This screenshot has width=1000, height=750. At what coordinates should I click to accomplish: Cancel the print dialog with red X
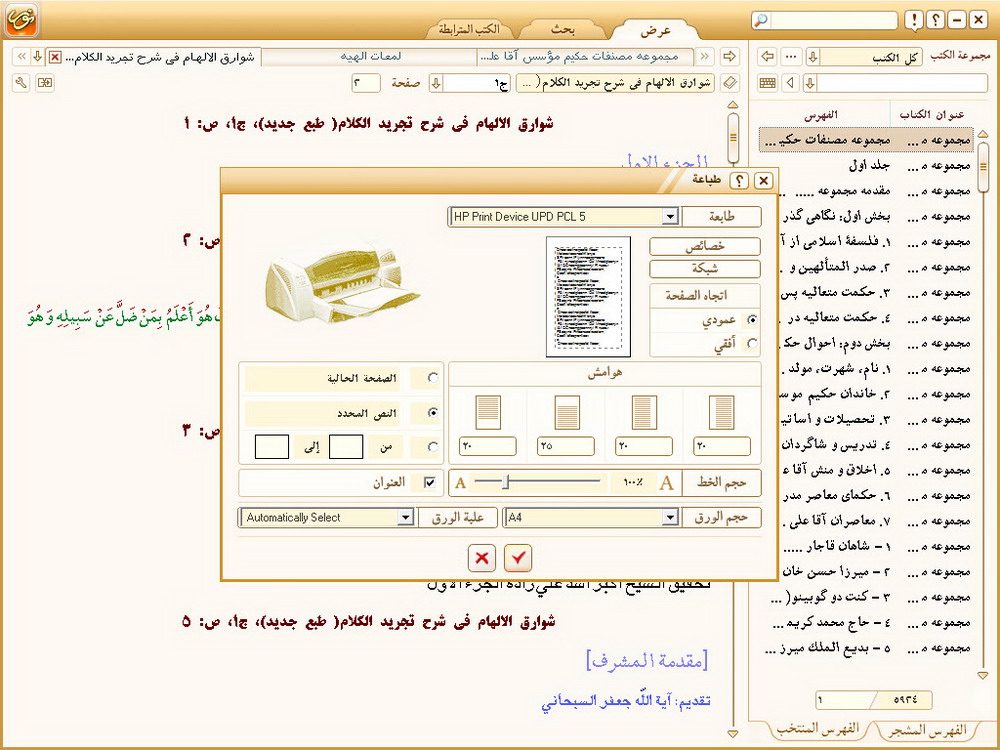click(482, 558)
